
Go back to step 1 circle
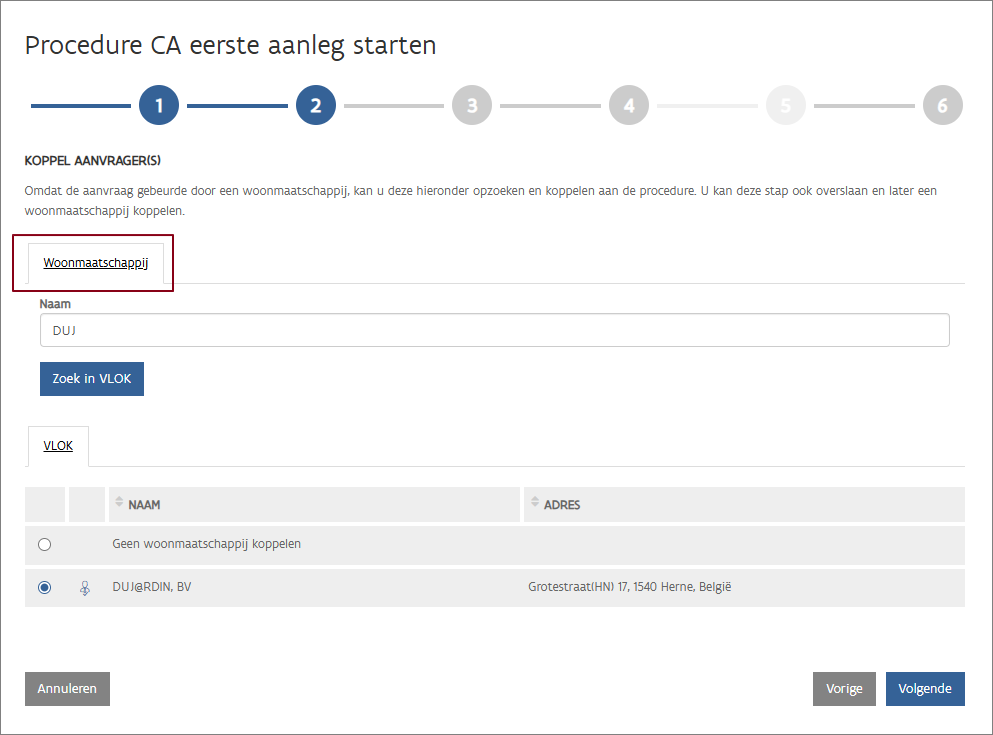click(159, 105)
